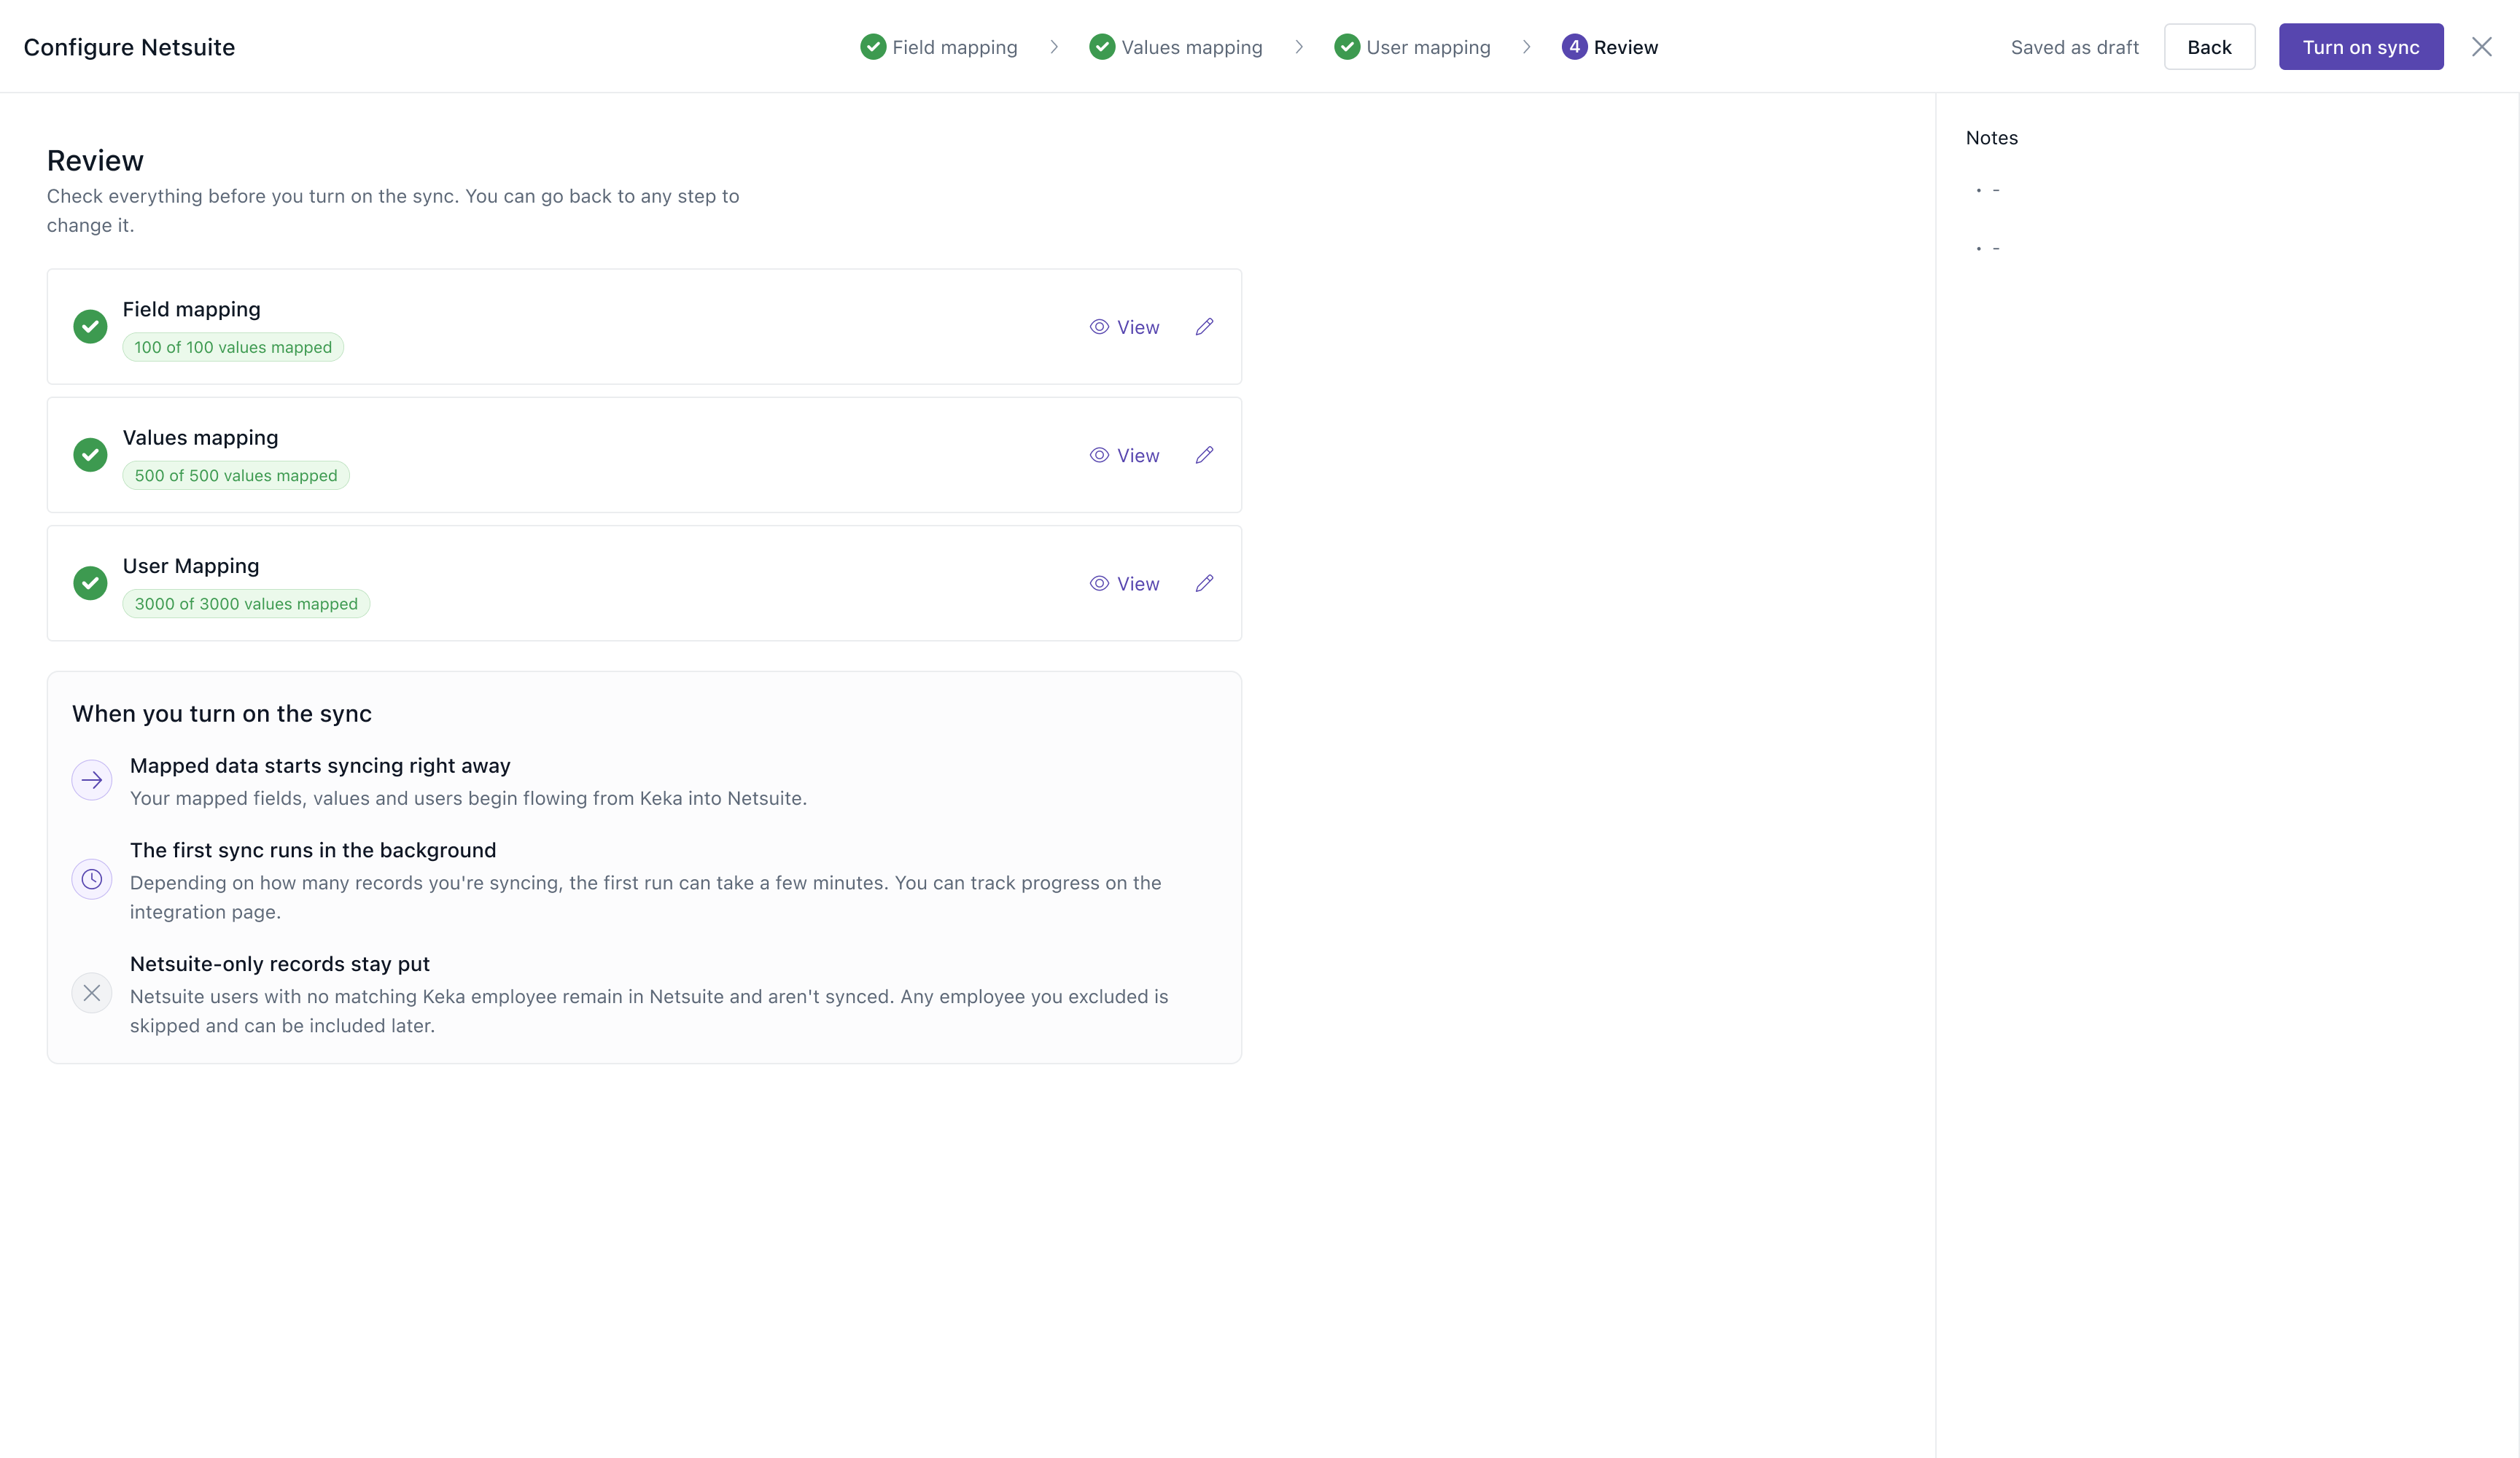
Task: Click the Turn on sync button
Action: point(2361,47)
